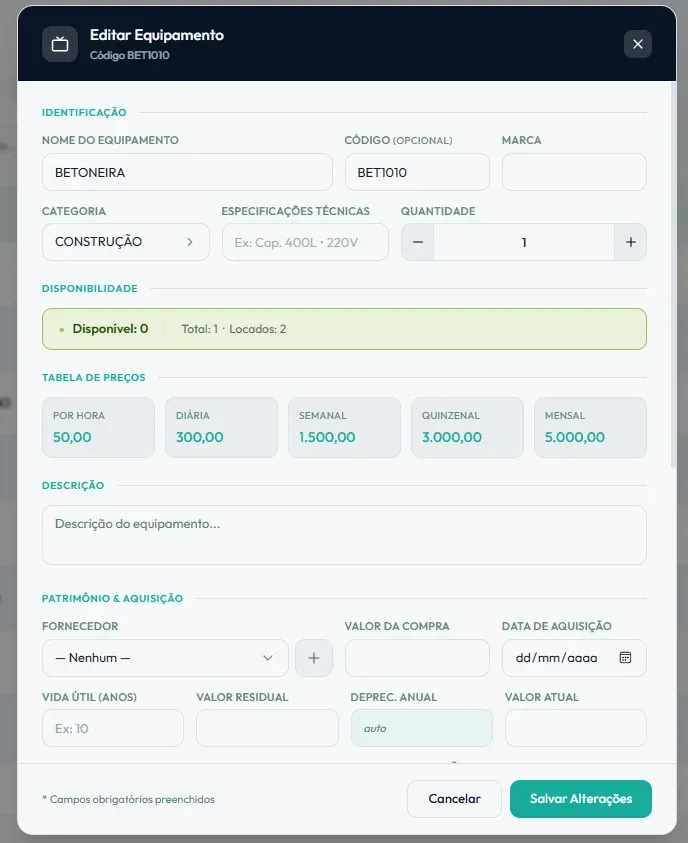Click the equipment icon in the header
Screen dimensions: 688x843
(60, 44)
